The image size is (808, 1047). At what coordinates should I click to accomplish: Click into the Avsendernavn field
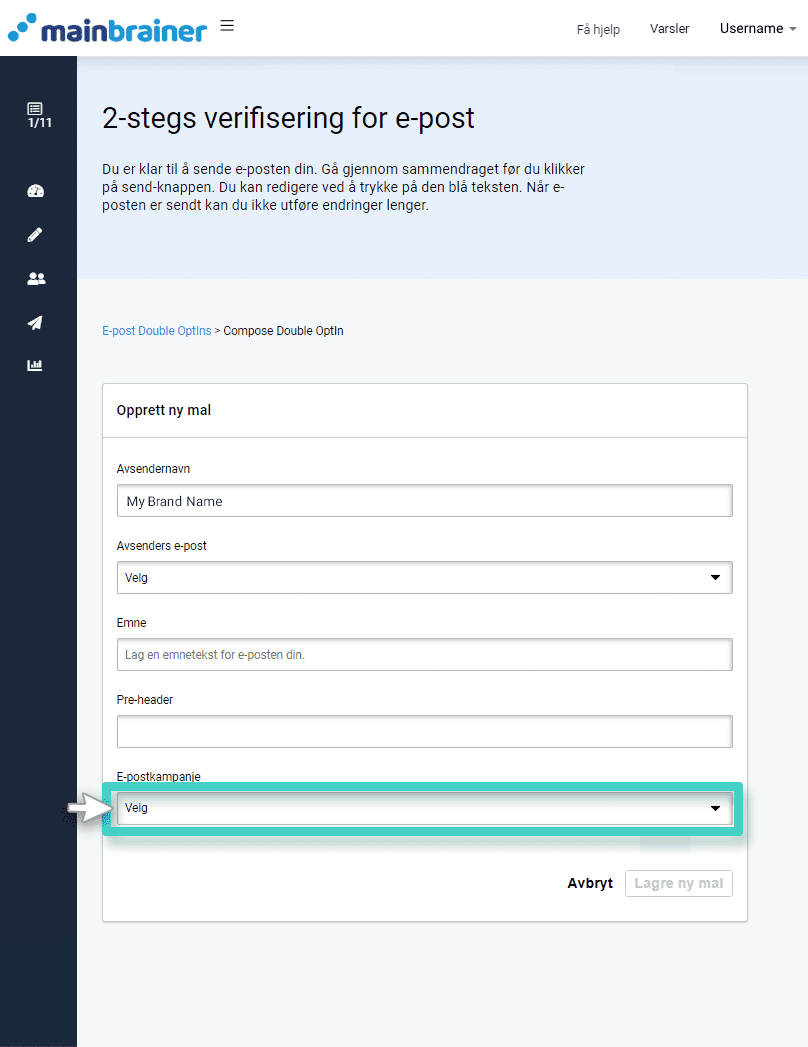(424, 501)
